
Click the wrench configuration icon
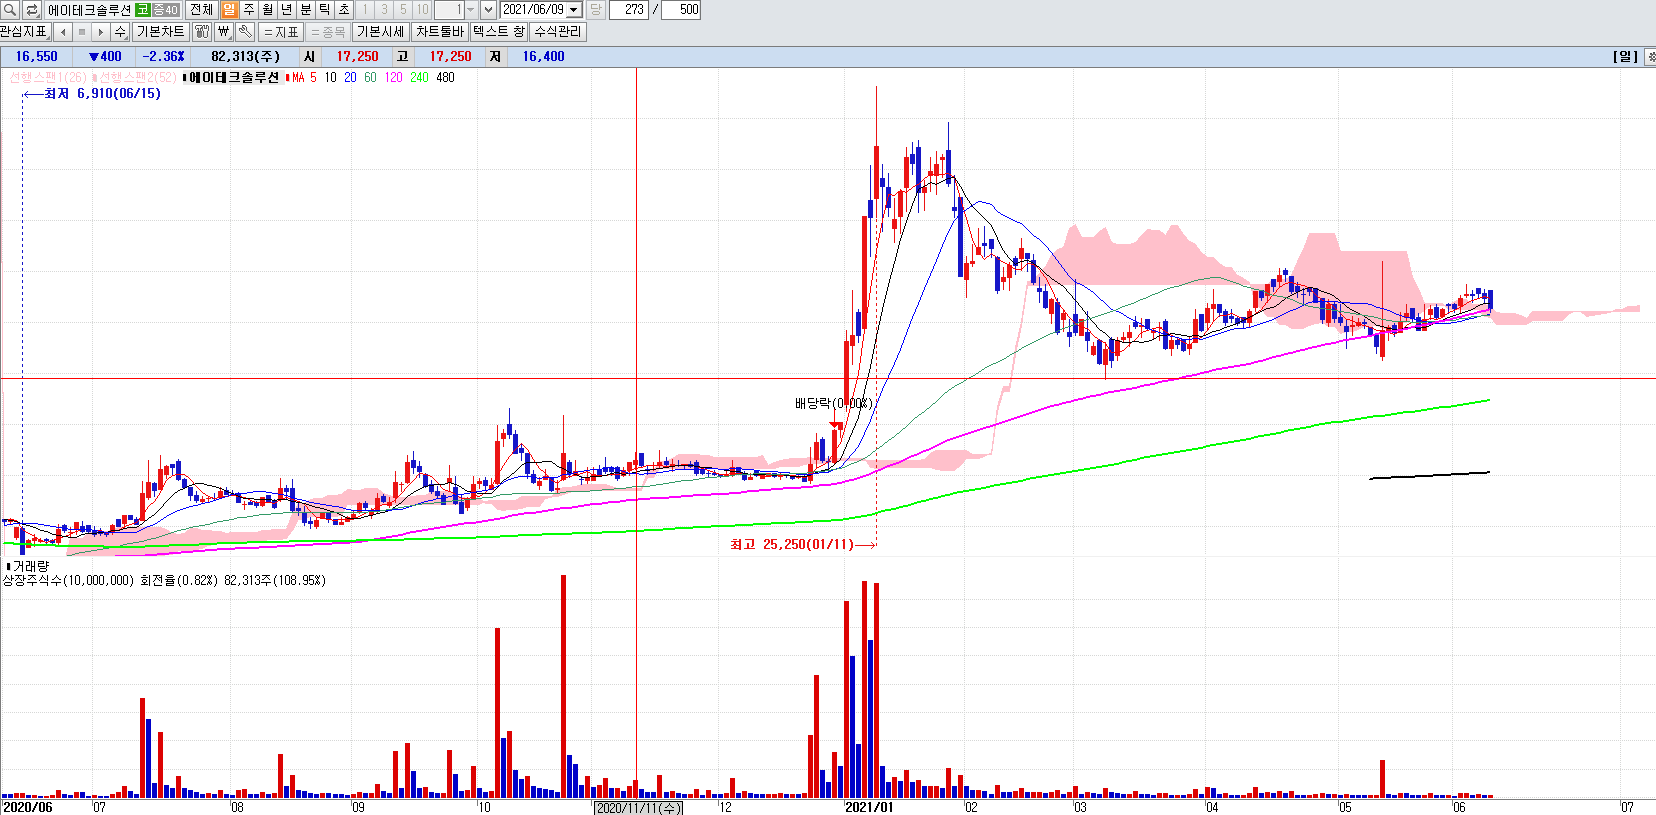pyautogui.click(x=245, y=32)
